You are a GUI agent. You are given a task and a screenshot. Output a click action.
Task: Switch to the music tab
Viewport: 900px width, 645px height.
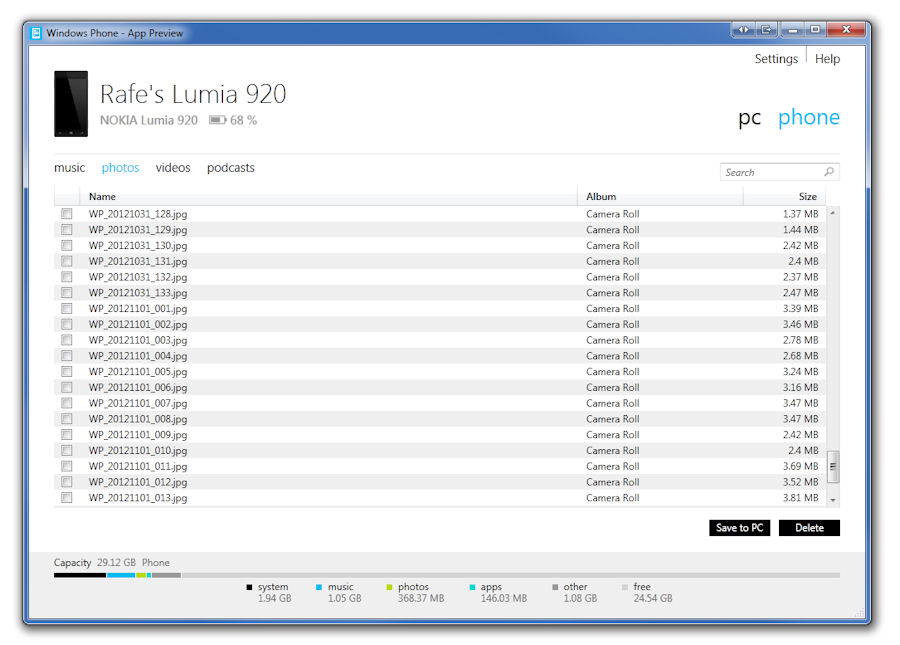click(x=69, y=168)
